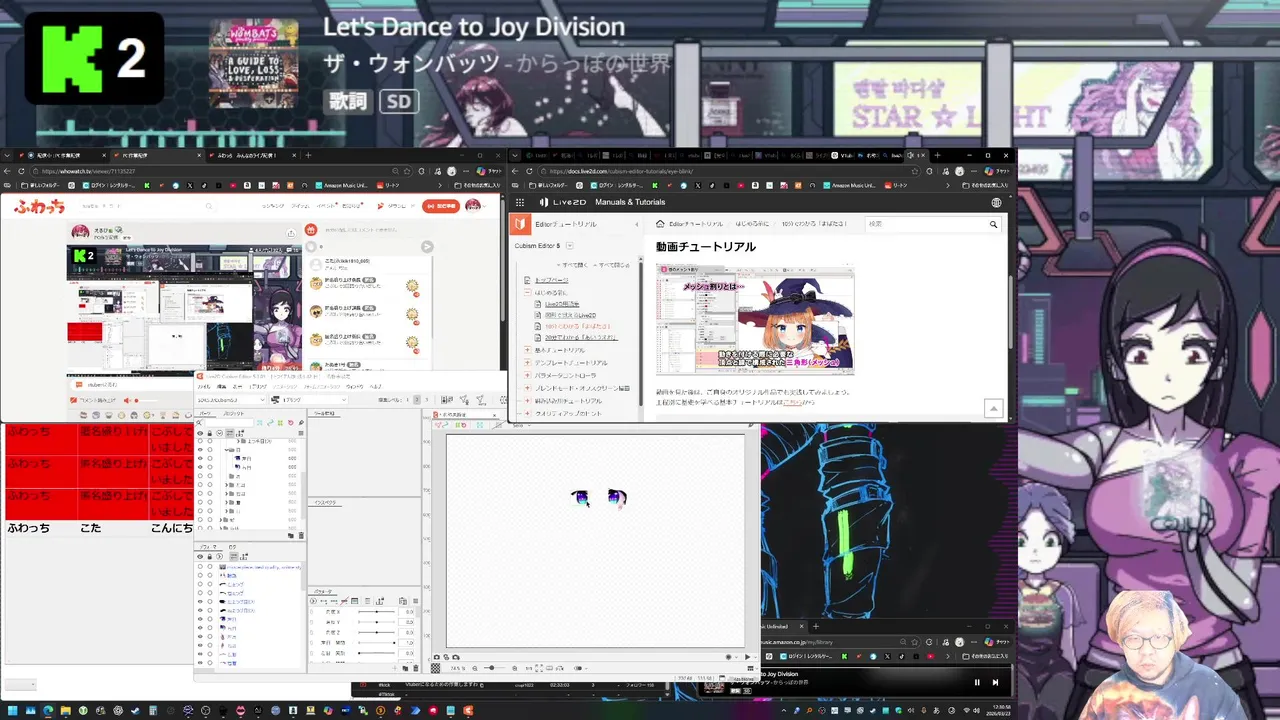Open the gift icon beside comment box
The width and height of the screenshot is (1280, 720).
[311, 229]
